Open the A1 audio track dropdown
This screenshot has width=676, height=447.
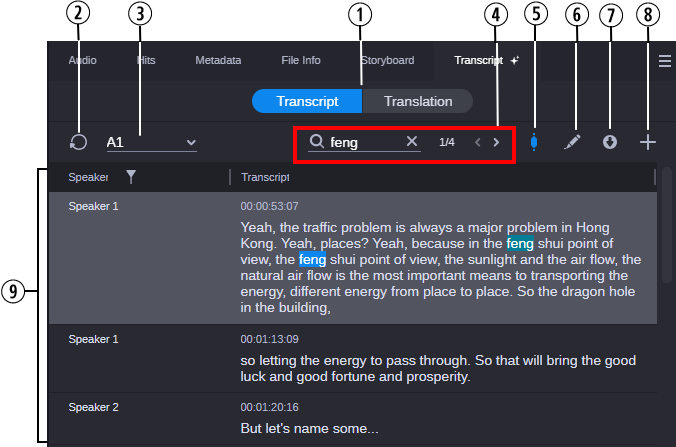(152, 142)
